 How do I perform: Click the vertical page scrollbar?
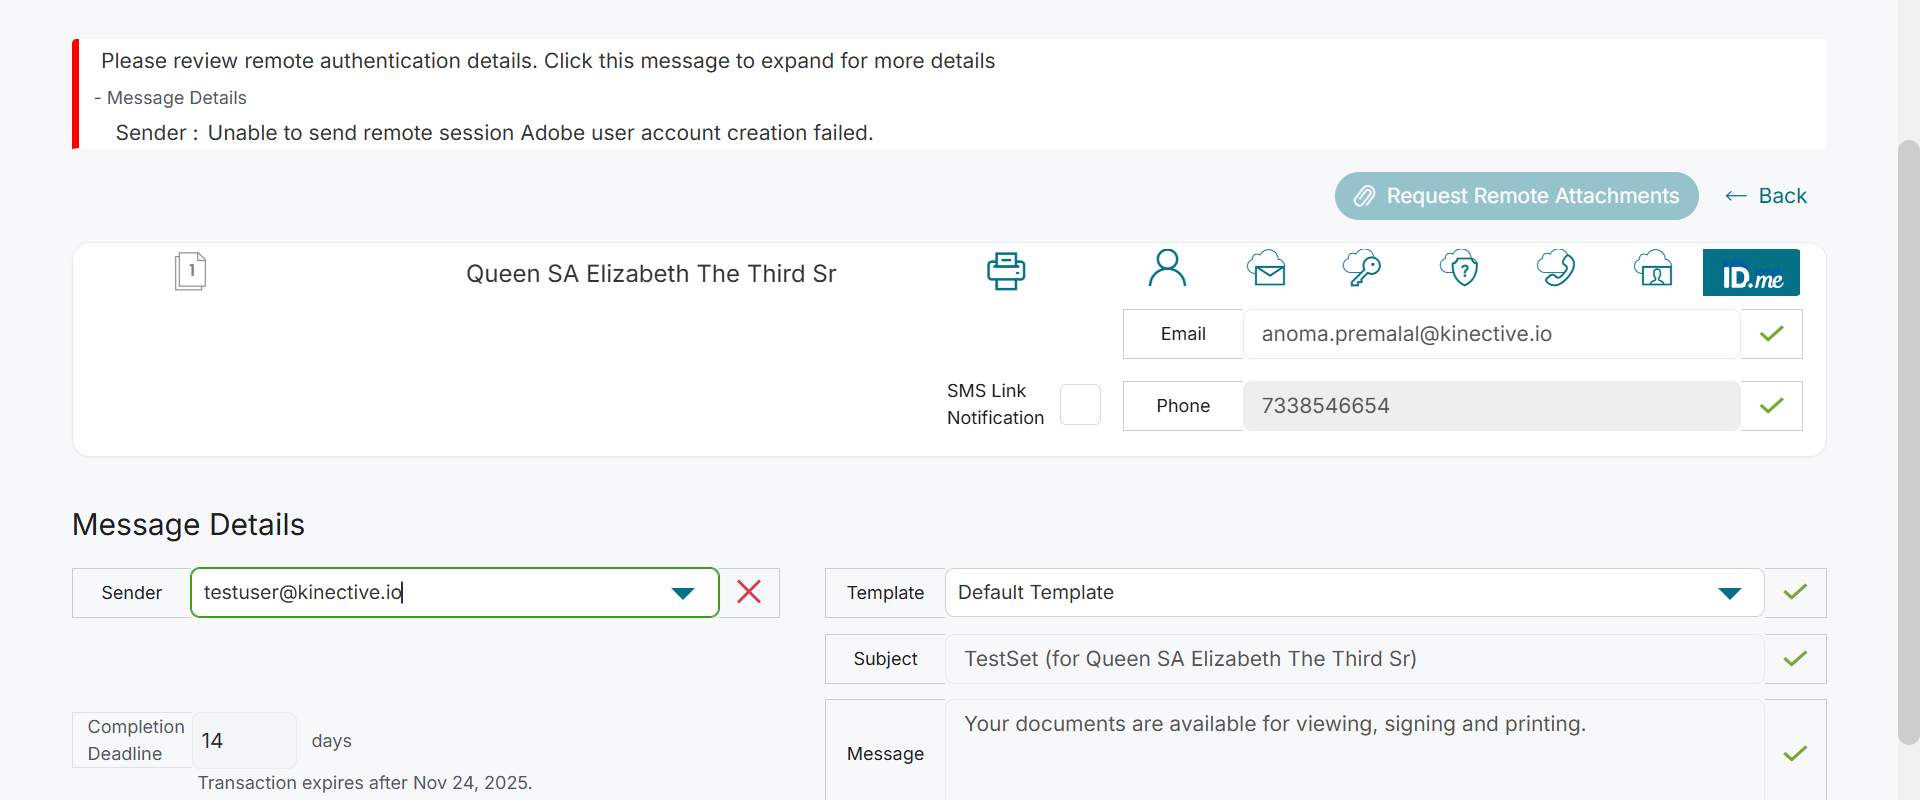[x=1908, y=440]
